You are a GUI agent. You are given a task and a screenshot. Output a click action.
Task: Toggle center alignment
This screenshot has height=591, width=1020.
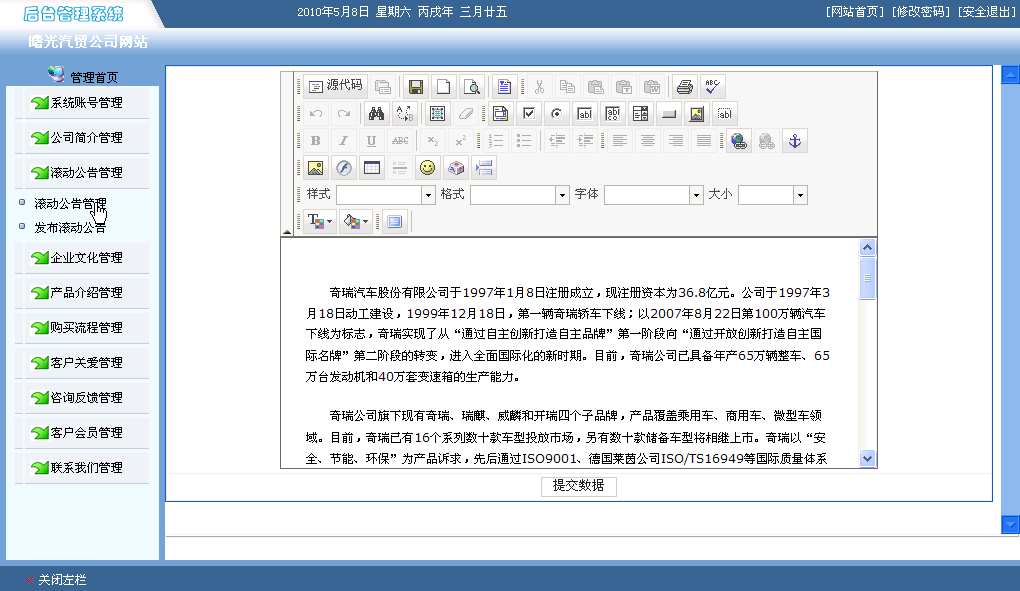[647, 141]
